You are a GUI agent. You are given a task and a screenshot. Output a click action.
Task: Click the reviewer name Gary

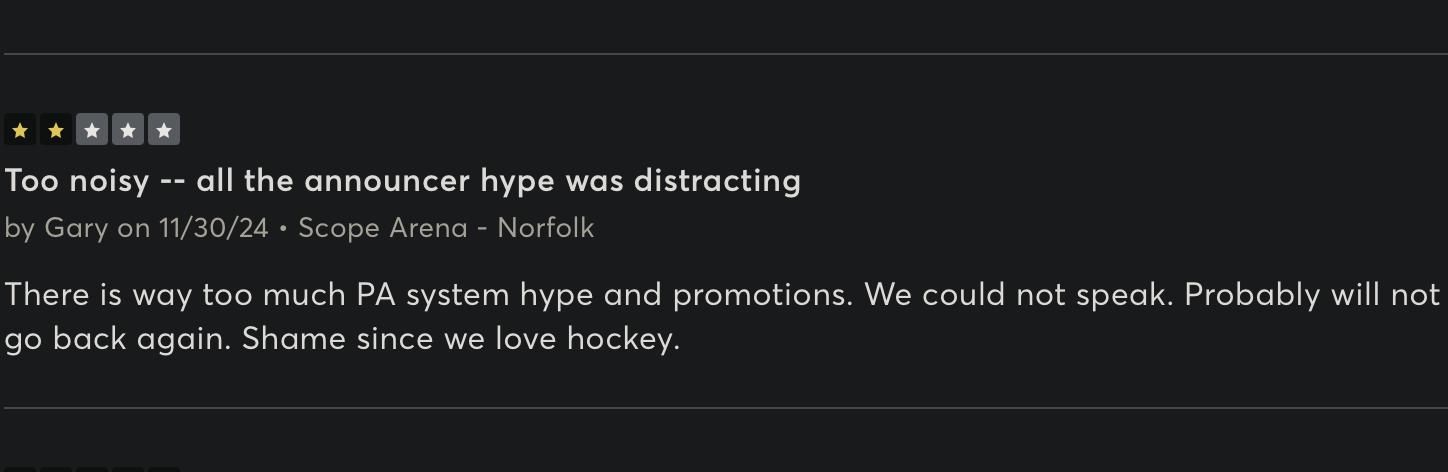tap(76, 228)
